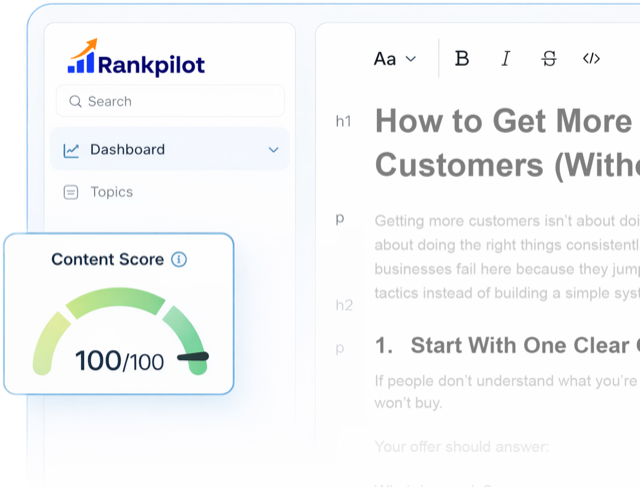Click the Content Score title
Screen dimensions: 640x487
tap(107, 259)
